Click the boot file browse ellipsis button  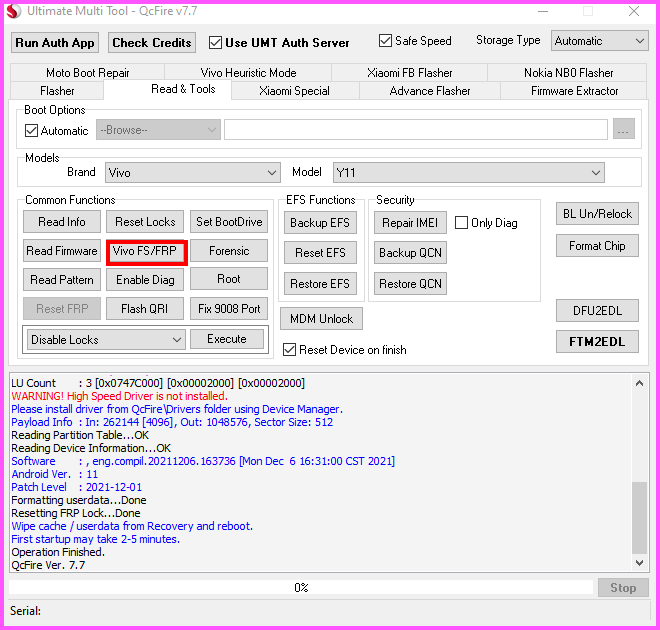(x=623, y=129)
